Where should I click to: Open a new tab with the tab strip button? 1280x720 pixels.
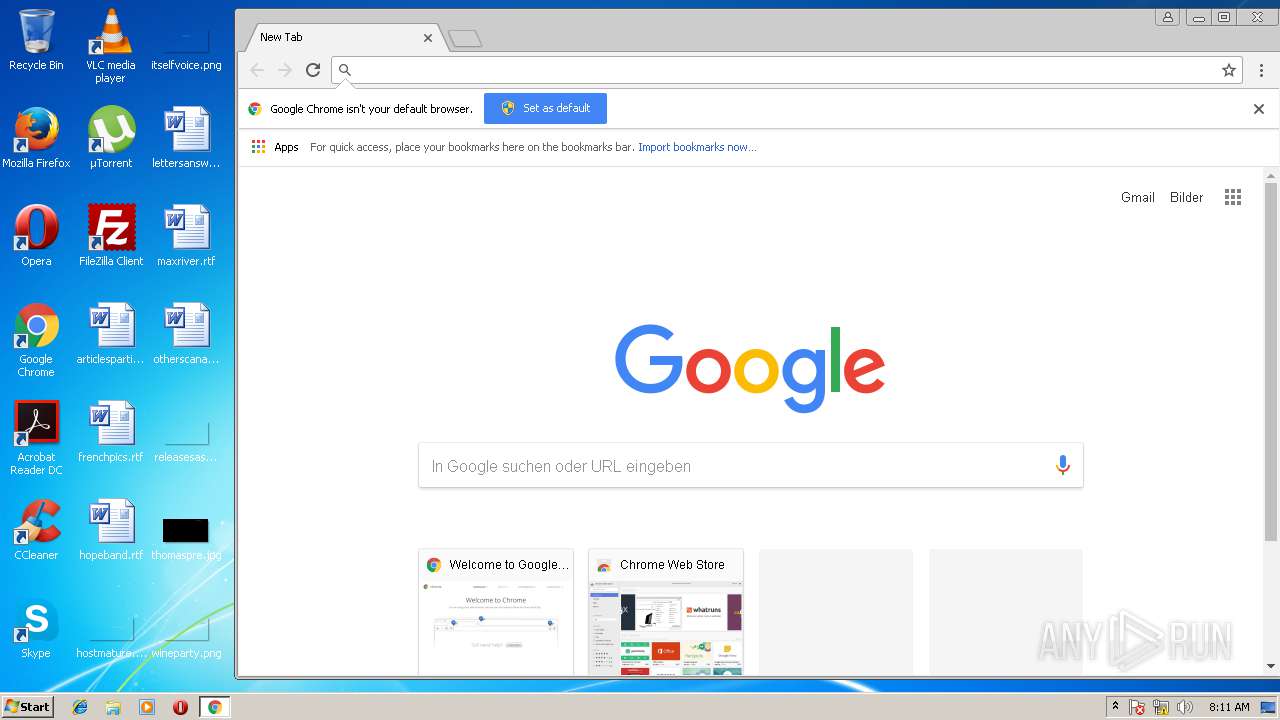click(465, 39)
